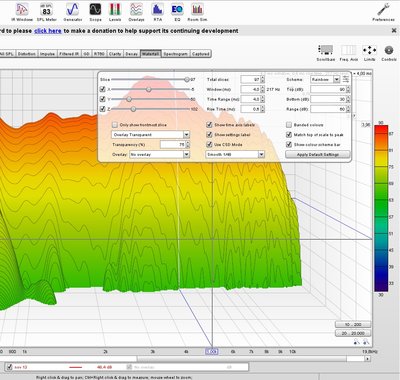
Task: Open the Overlays window icon
Action: pos(136,12)
